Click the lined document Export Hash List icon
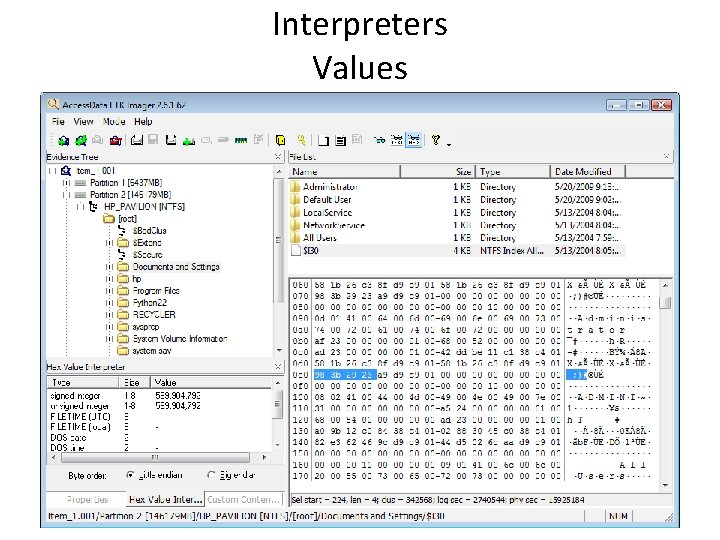The image size is (720, 540). [x=340, y=141]
